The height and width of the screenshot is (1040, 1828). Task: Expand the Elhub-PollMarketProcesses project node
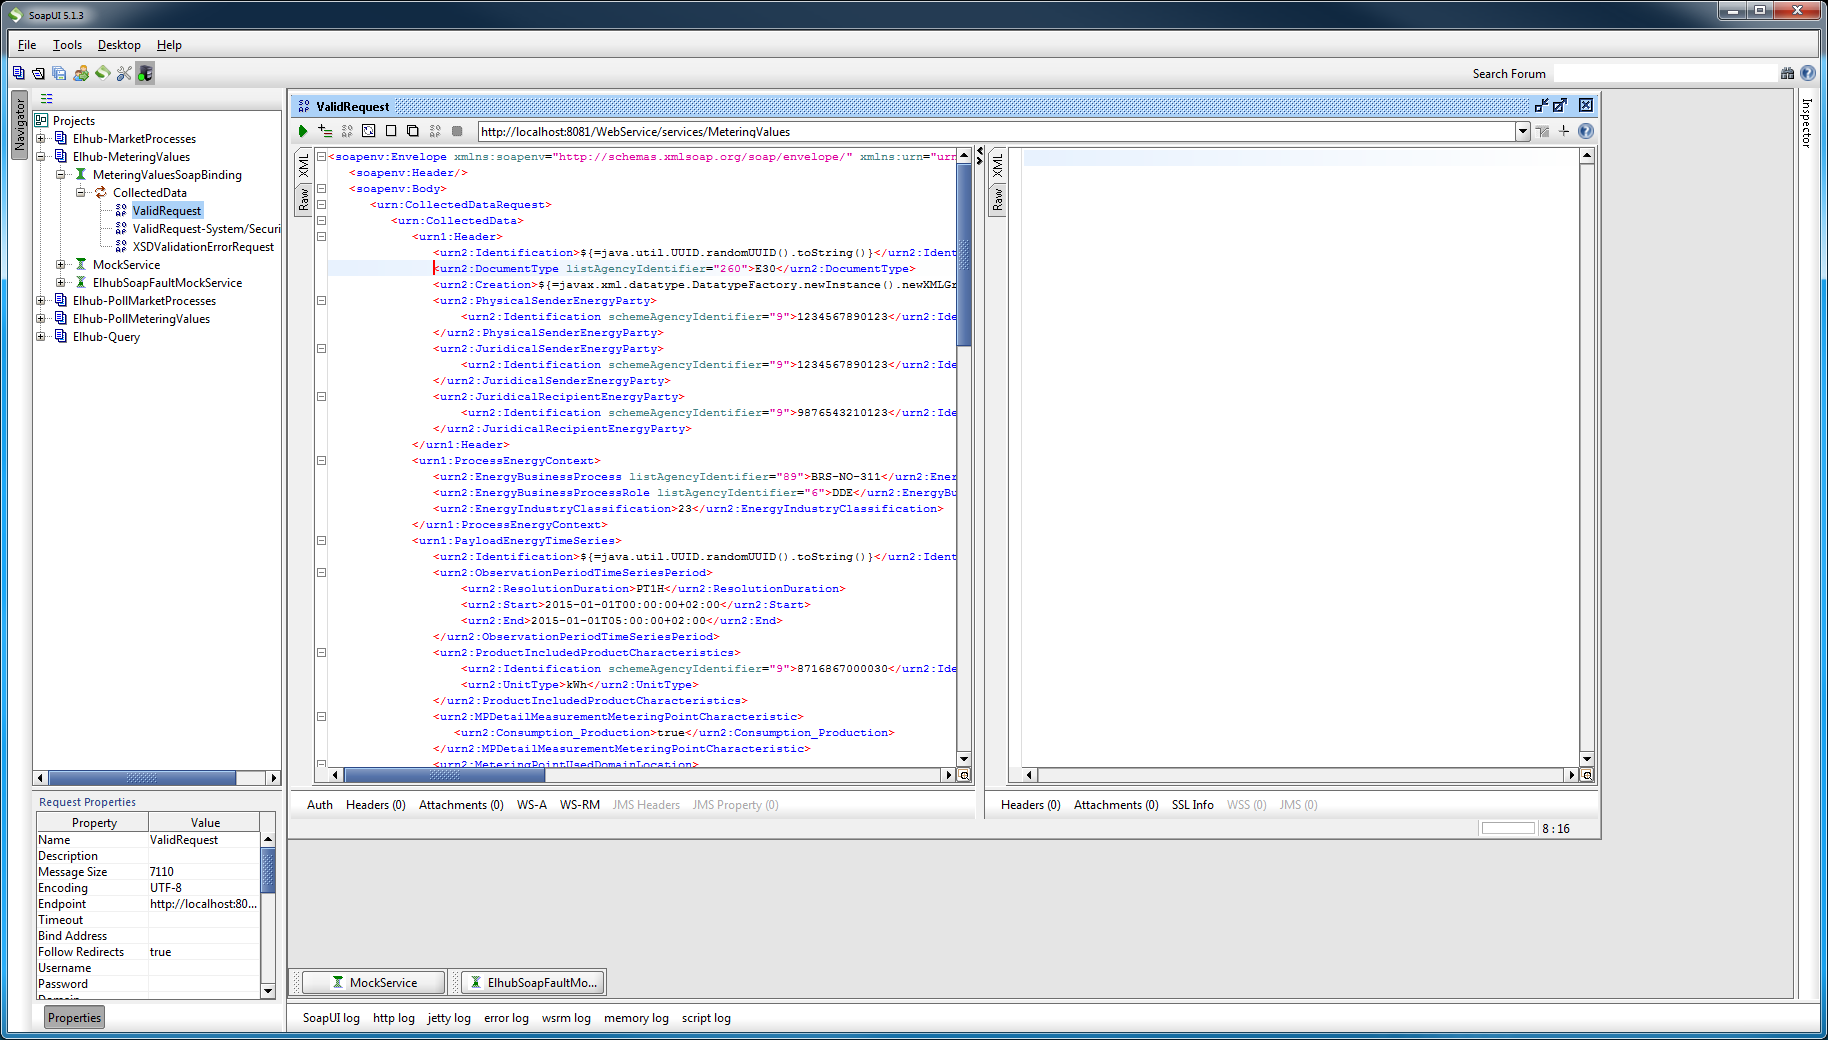click(41, 301)
